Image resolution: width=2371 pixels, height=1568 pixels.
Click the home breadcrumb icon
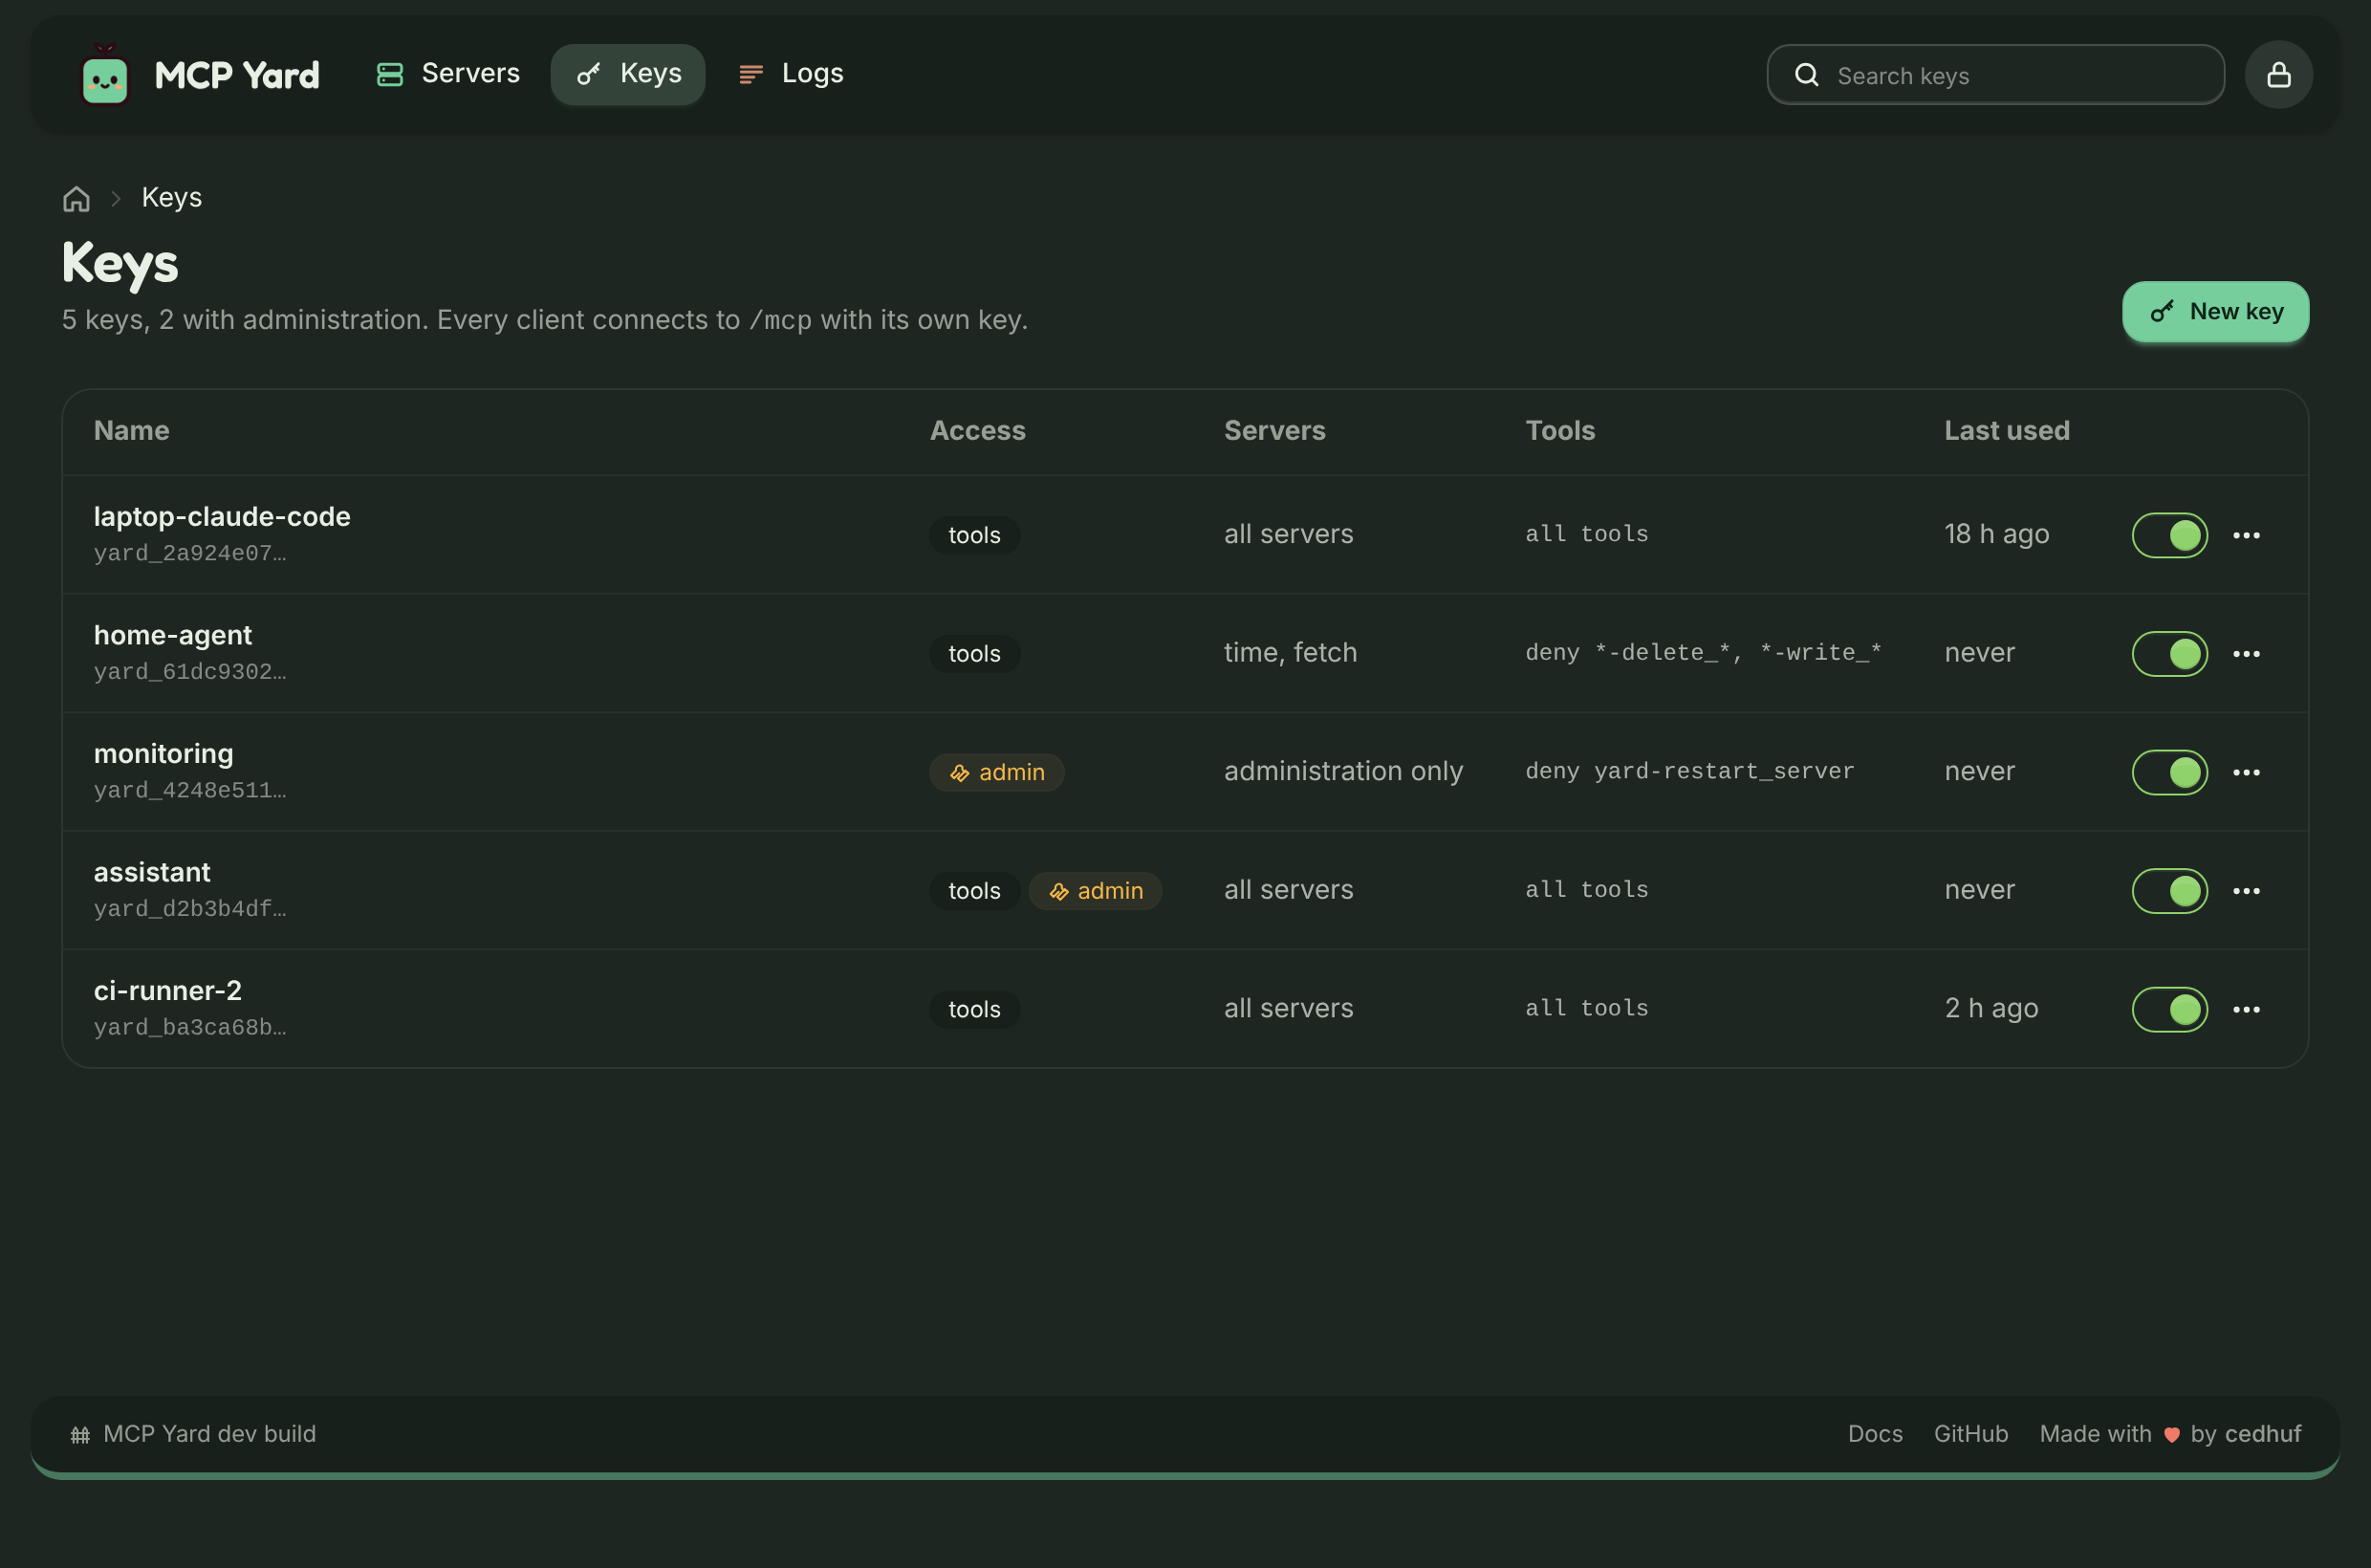[77, 198]
